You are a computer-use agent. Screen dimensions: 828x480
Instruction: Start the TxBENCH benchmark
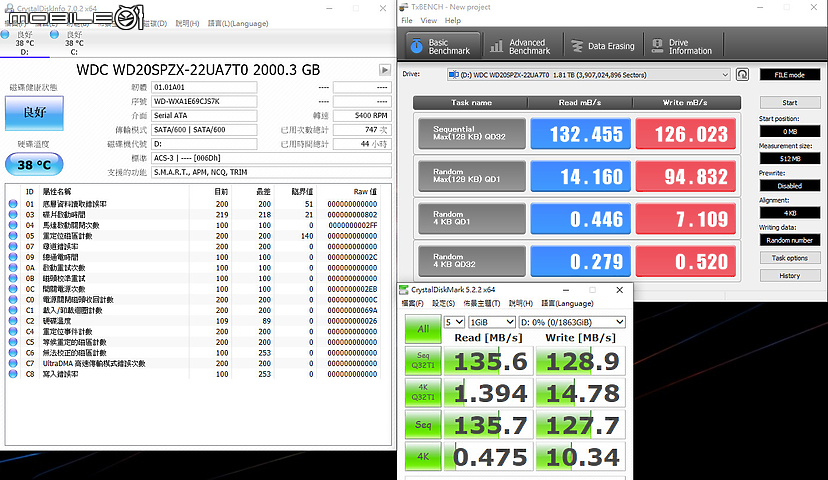(789, 102)
